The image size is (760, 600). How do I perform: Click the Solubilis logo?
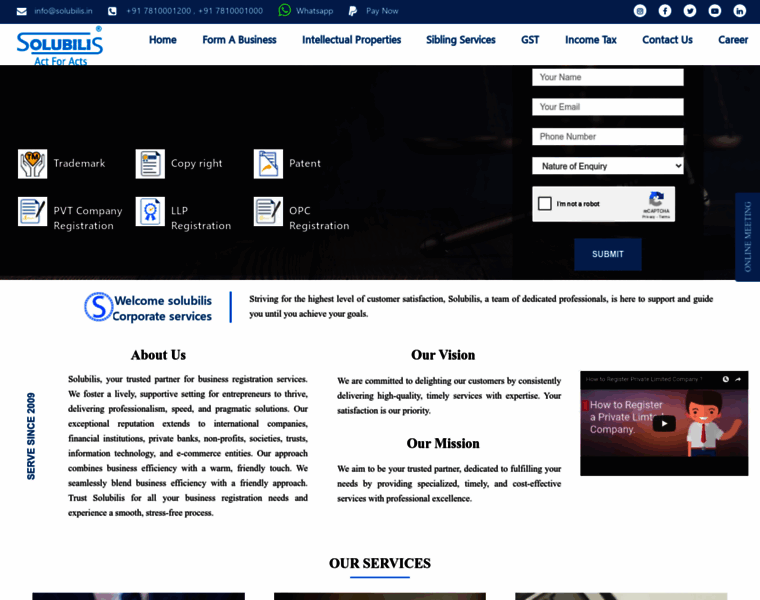coord(60,46)
